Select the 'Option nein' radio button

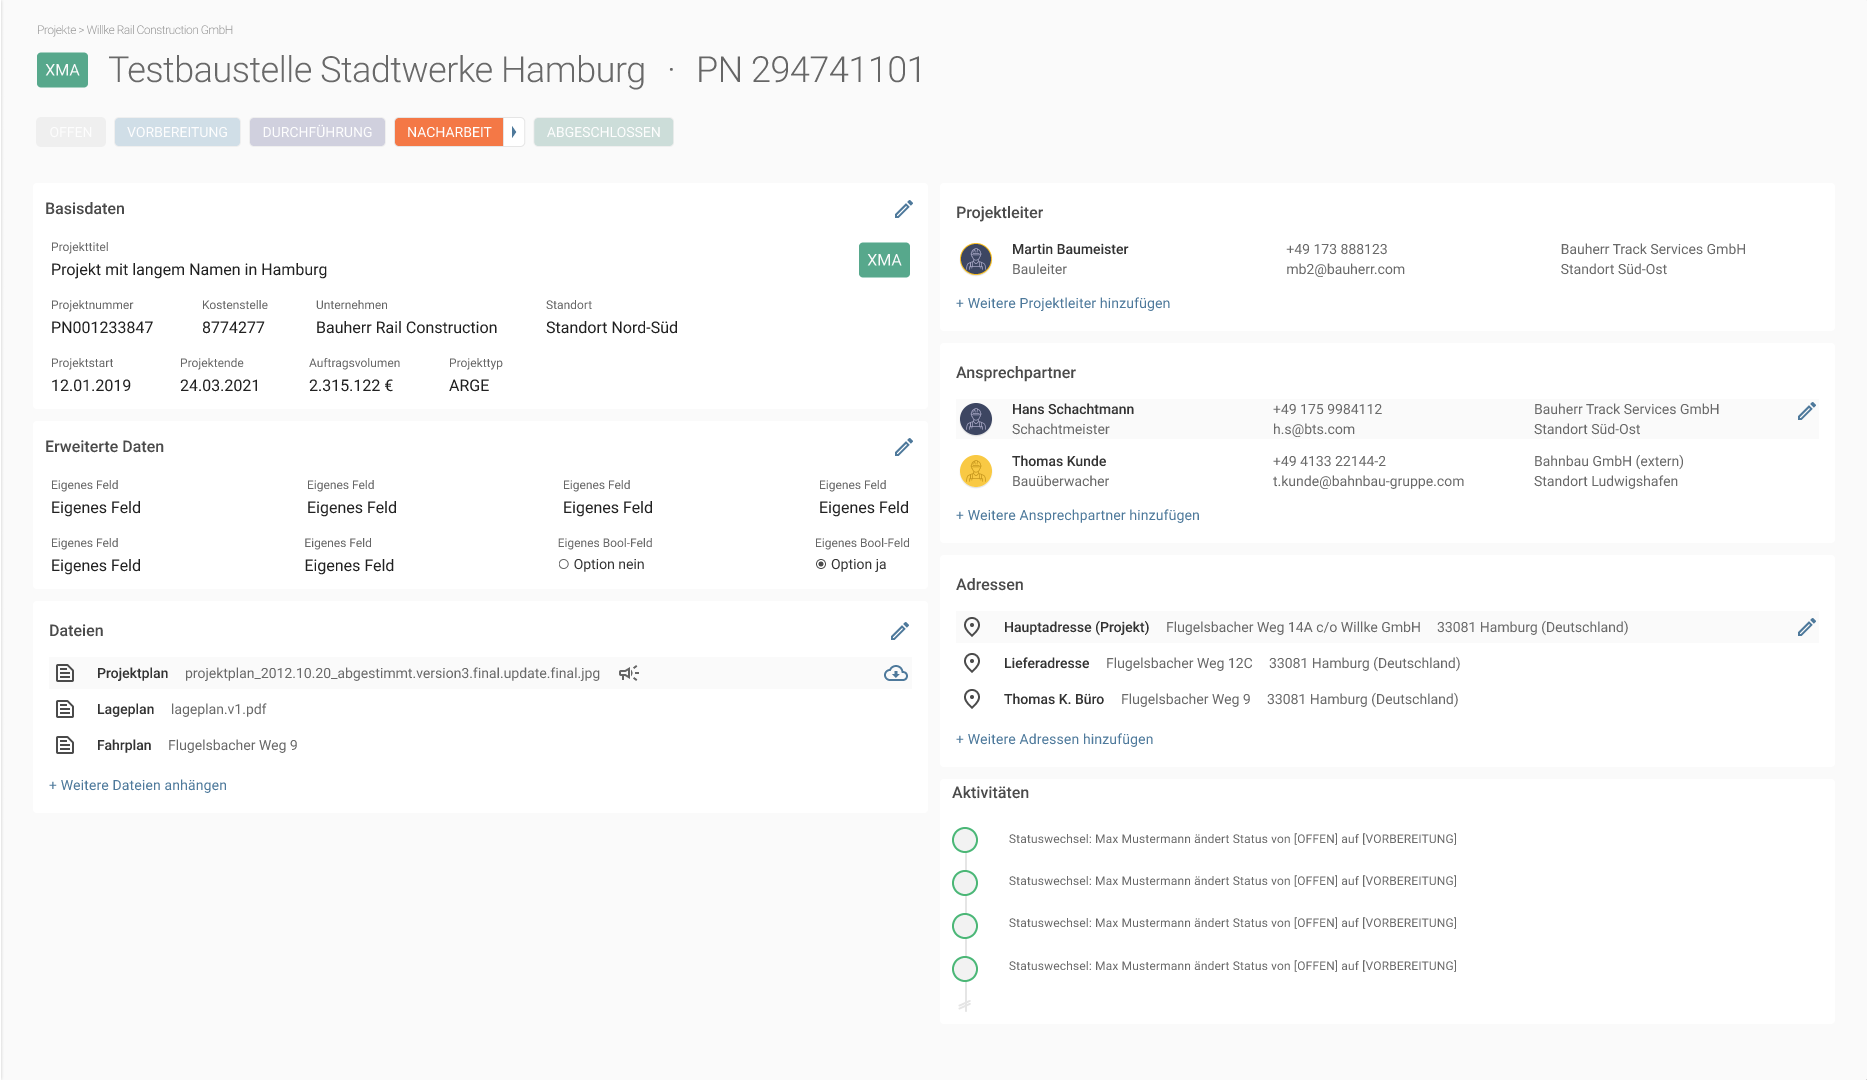(x=564, y=564)
